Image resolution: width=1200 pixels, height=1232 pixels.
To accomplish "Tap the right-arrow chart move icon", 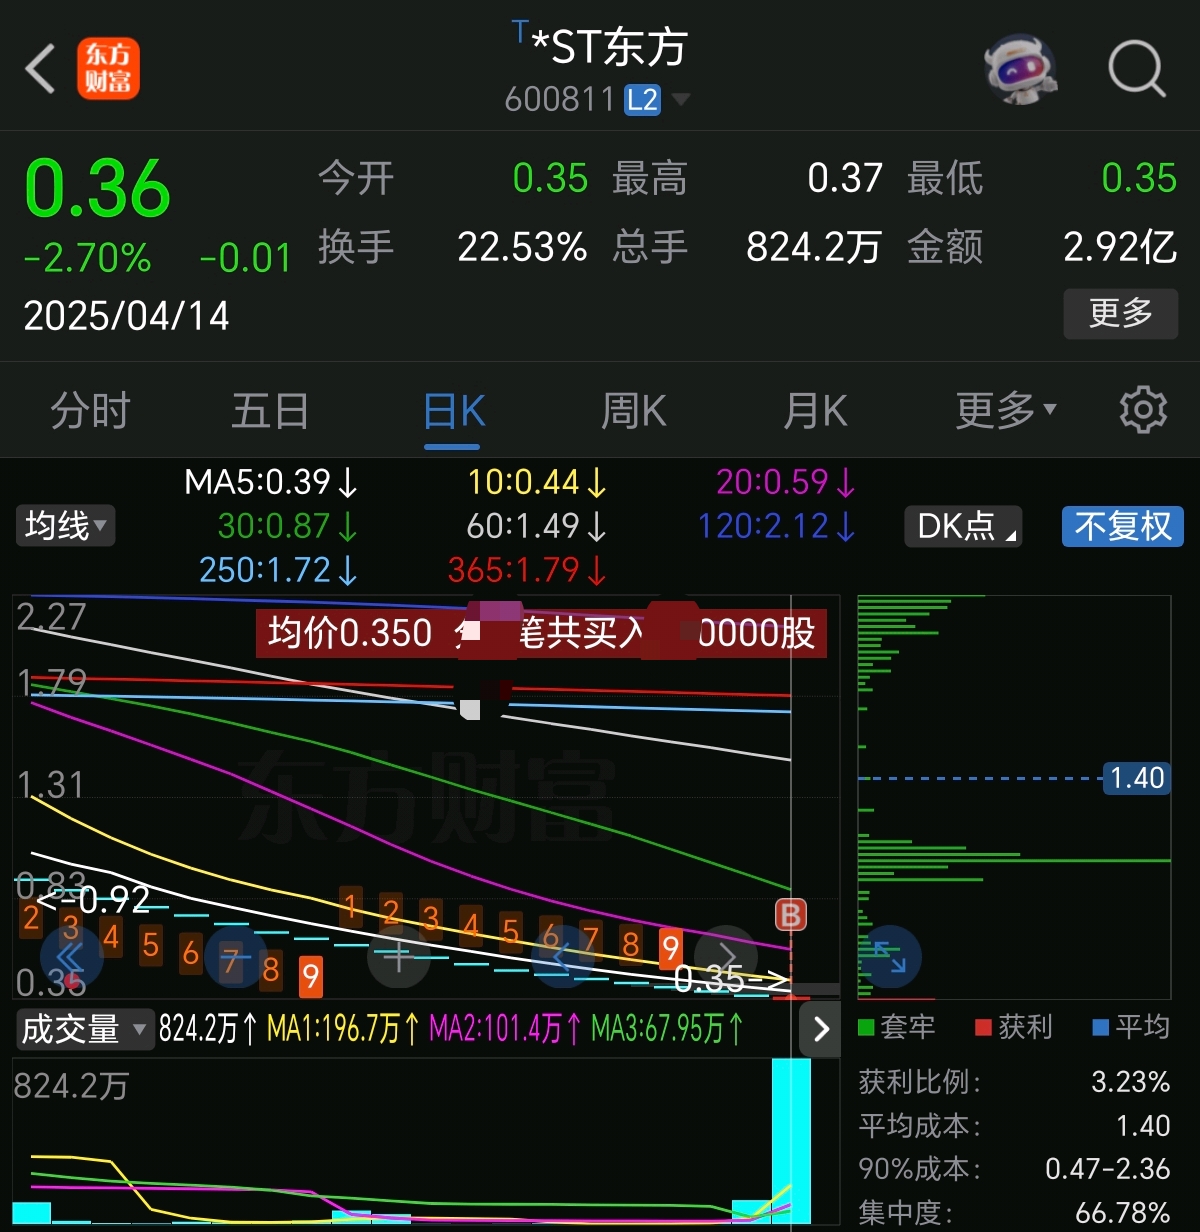I will 726,957.
